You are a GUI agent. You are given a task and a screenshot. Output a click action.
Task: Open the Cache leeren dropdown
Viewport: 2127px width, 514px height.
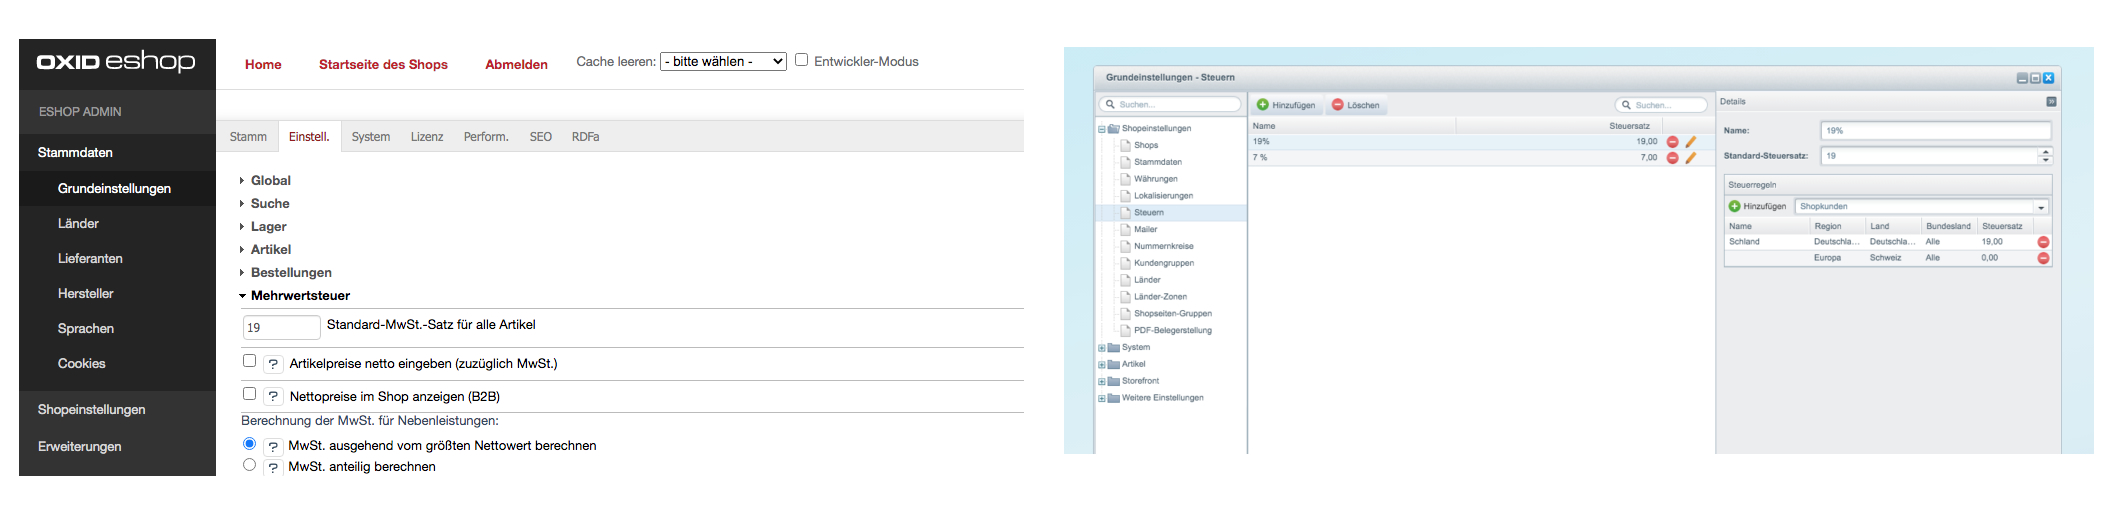point(724,62)
